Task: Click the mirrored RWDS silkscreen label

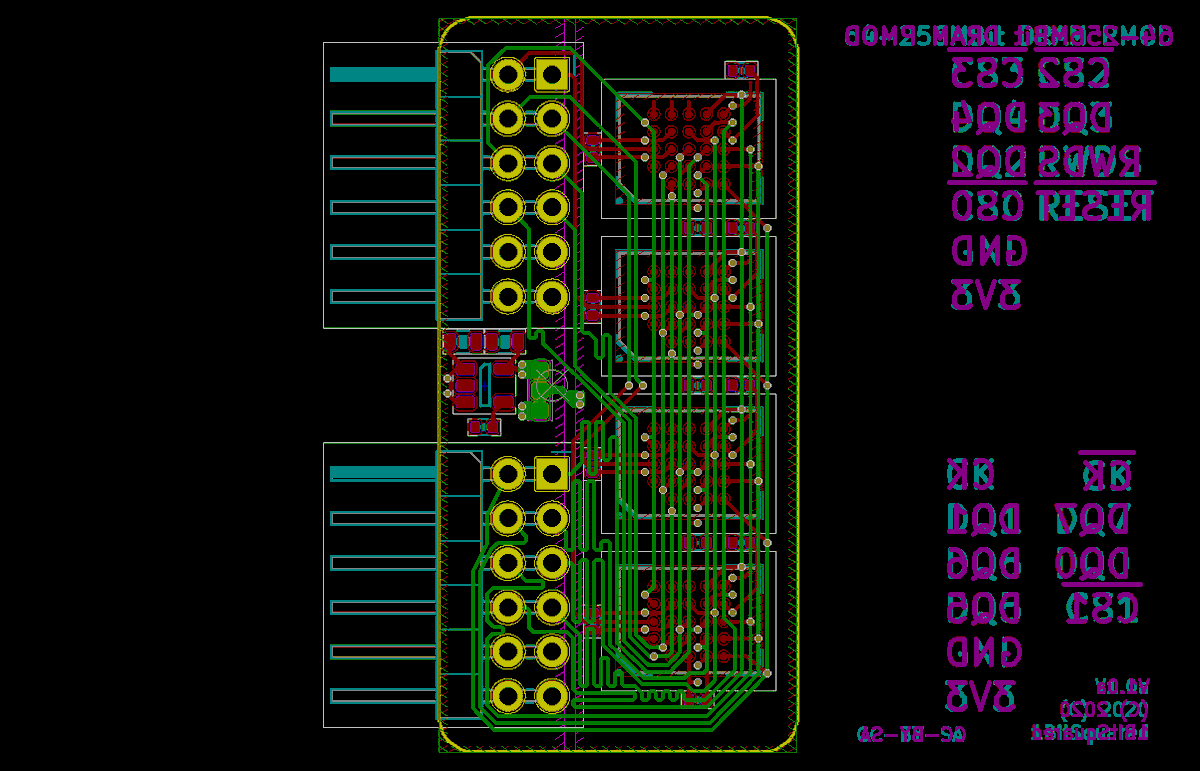Action: pyautogui.click(x=1089, y=161)
